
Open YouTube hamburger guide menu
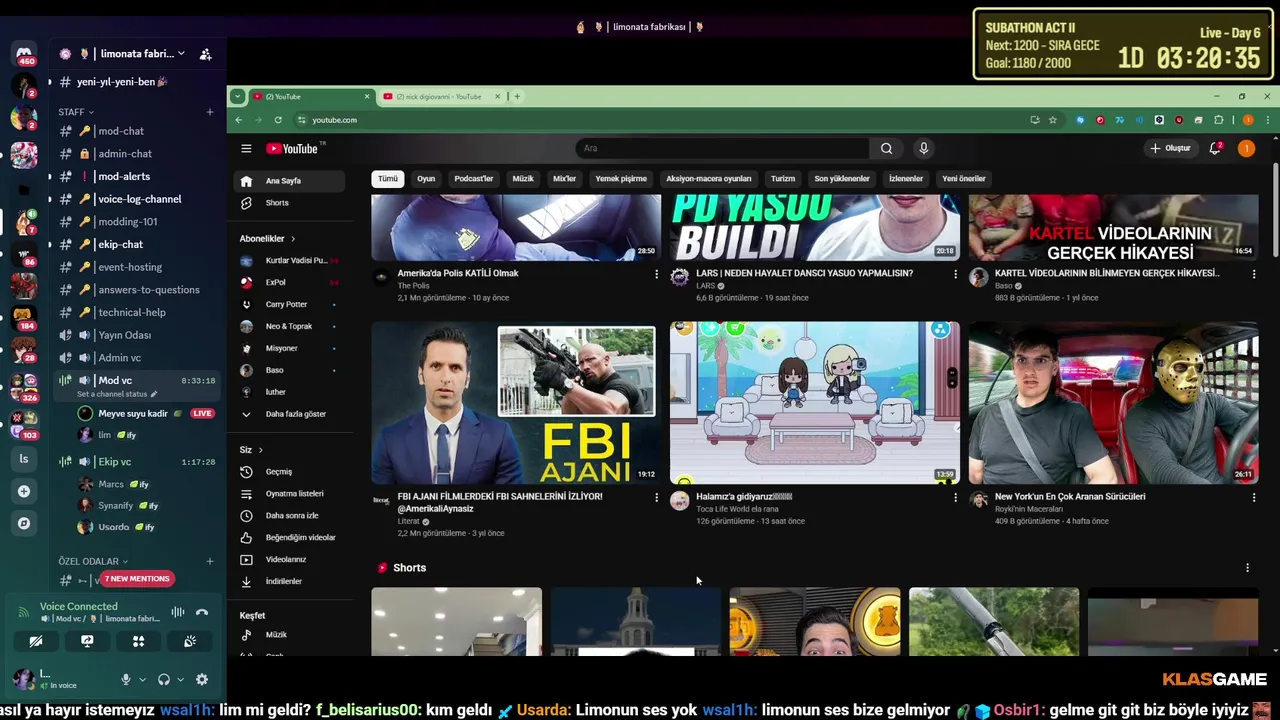[x=246, y=149]
